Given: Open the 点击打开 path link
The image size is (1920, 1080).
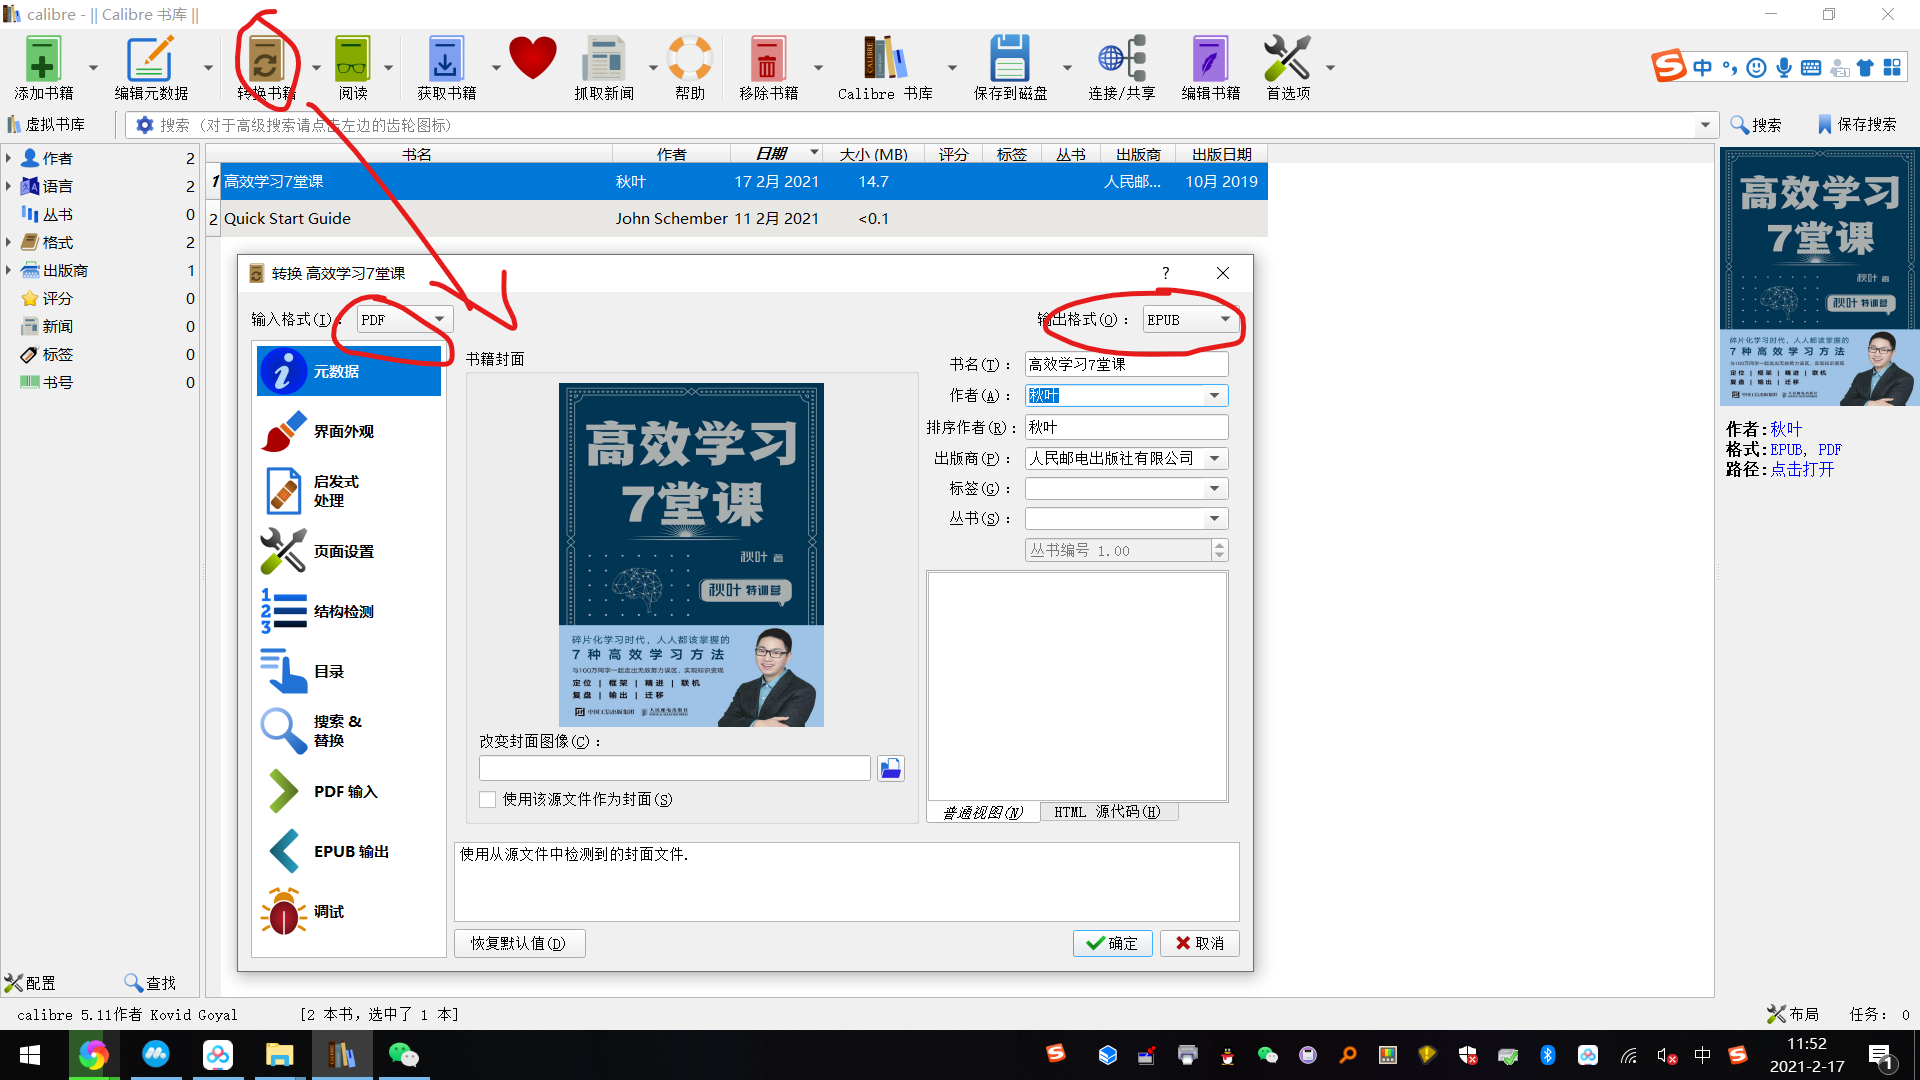Looking at the screenshot, I should [x=1804, y=469].
